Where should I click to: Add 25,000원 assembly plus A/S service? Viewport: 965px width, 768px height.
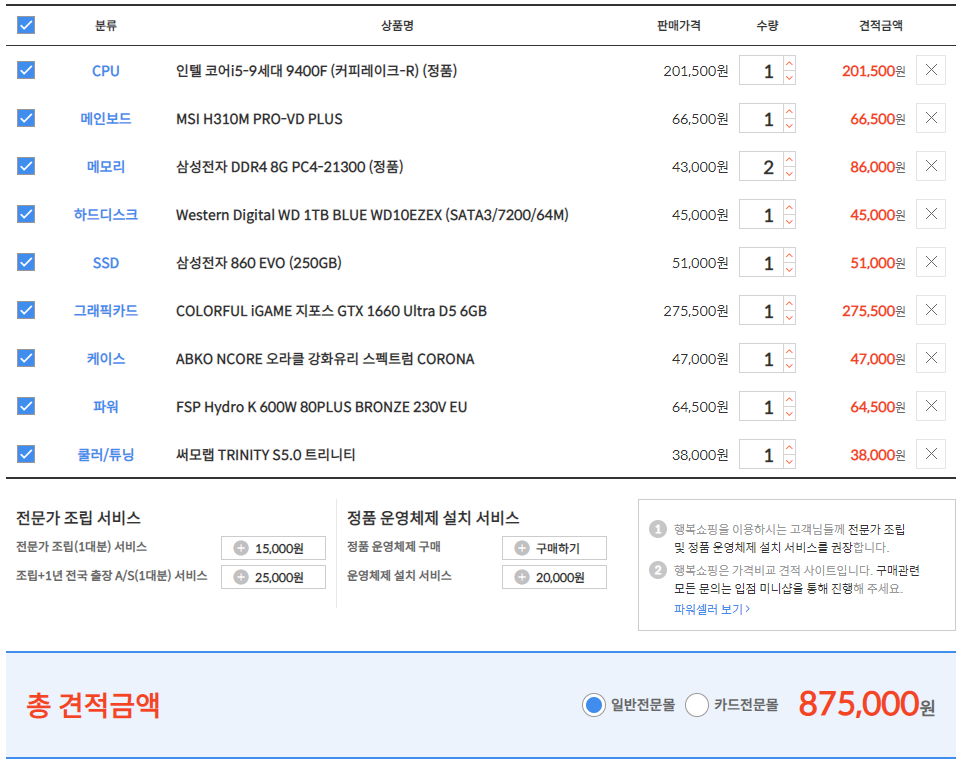pyautogui.click(x=273, y=577)
